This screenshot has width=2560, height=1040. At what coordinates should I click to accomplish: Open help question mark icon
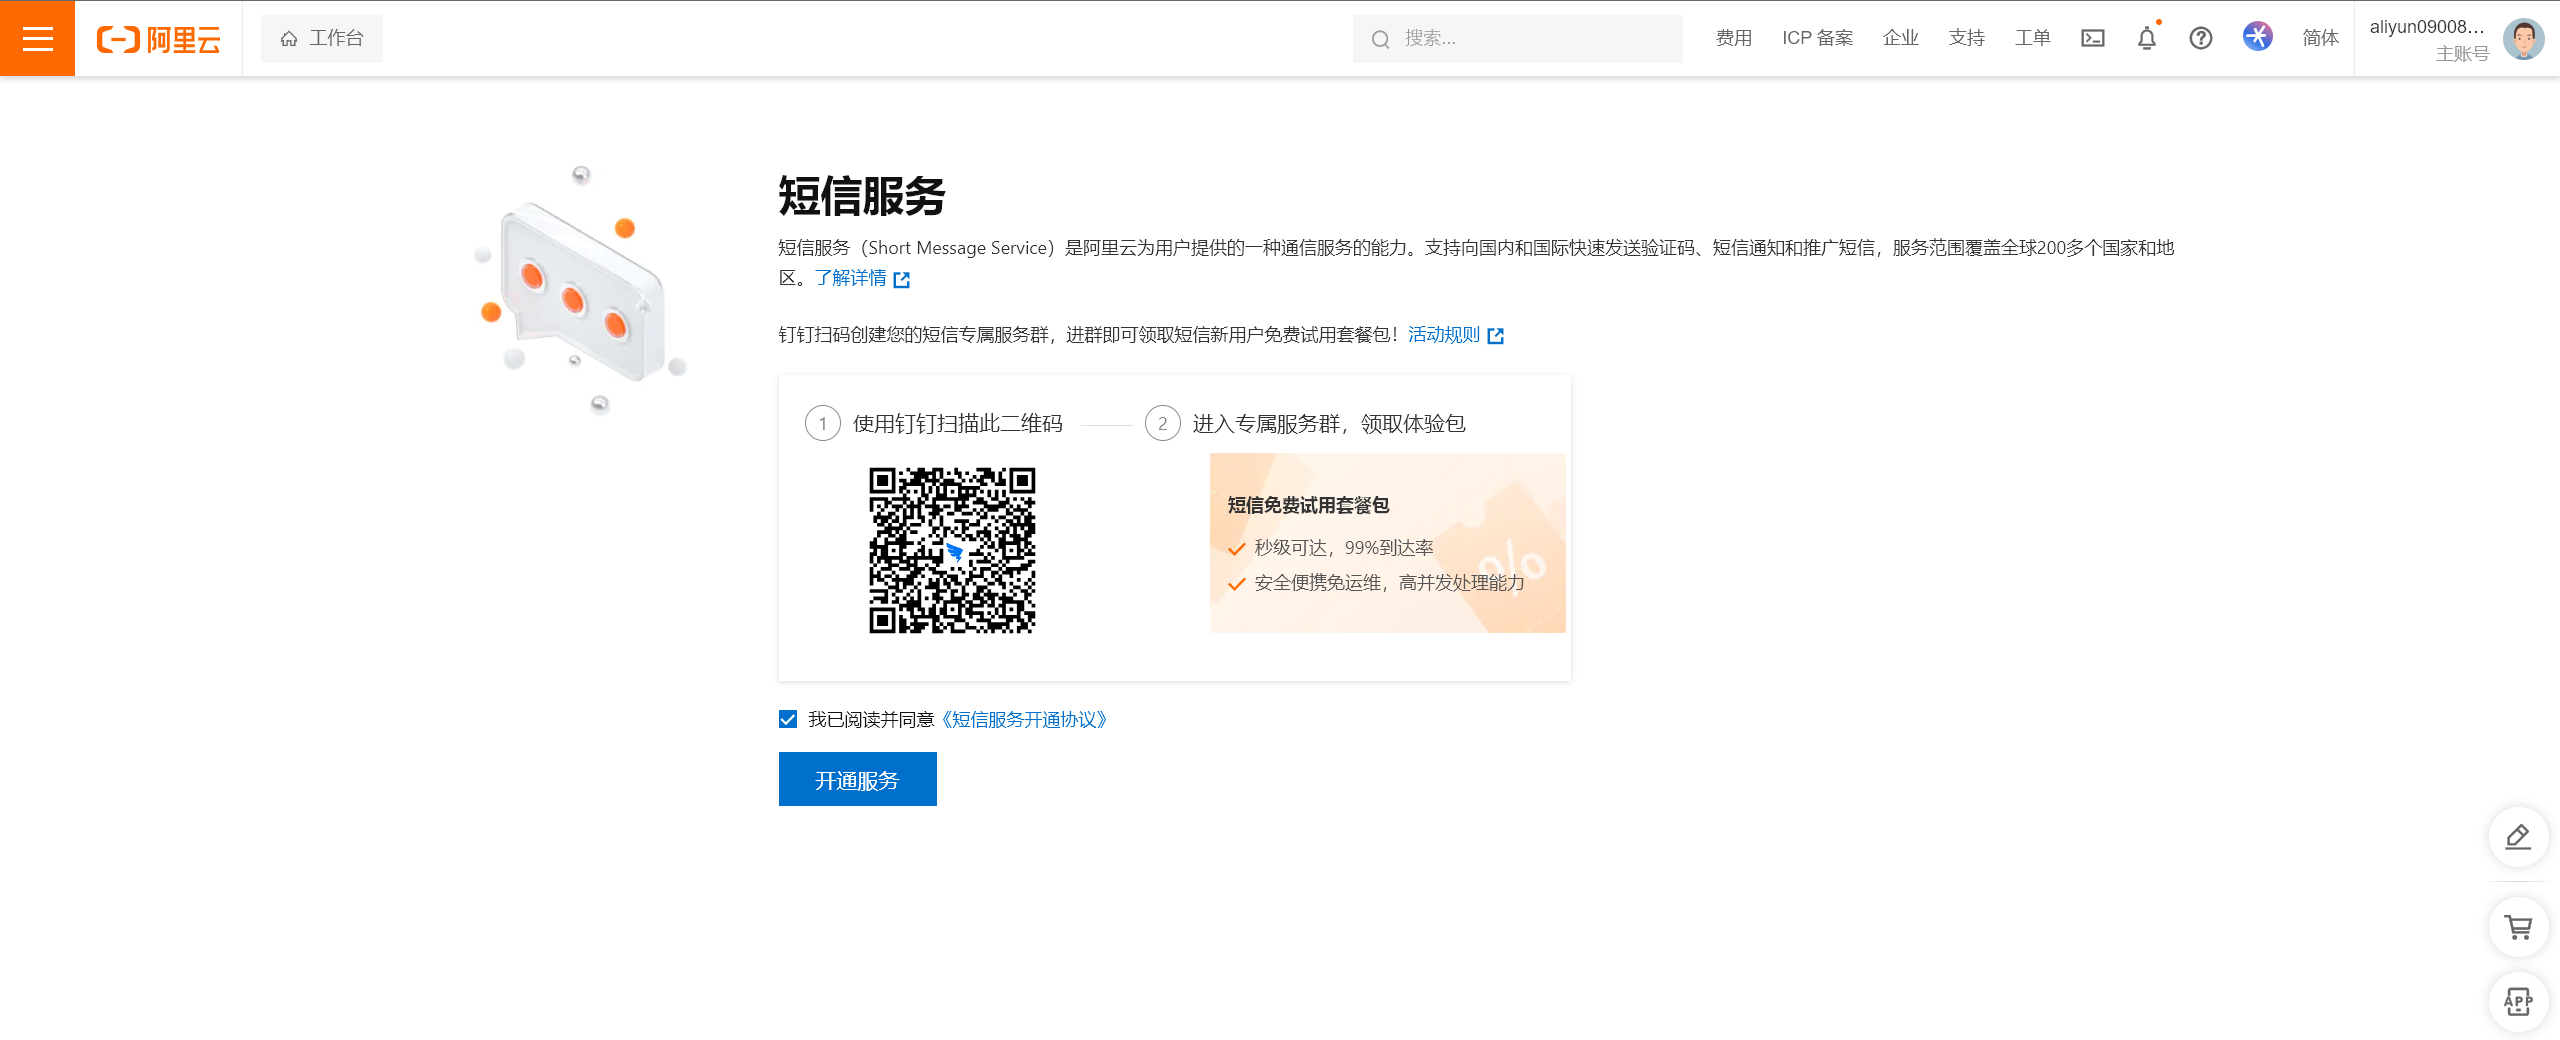[x=2201, y=38]
